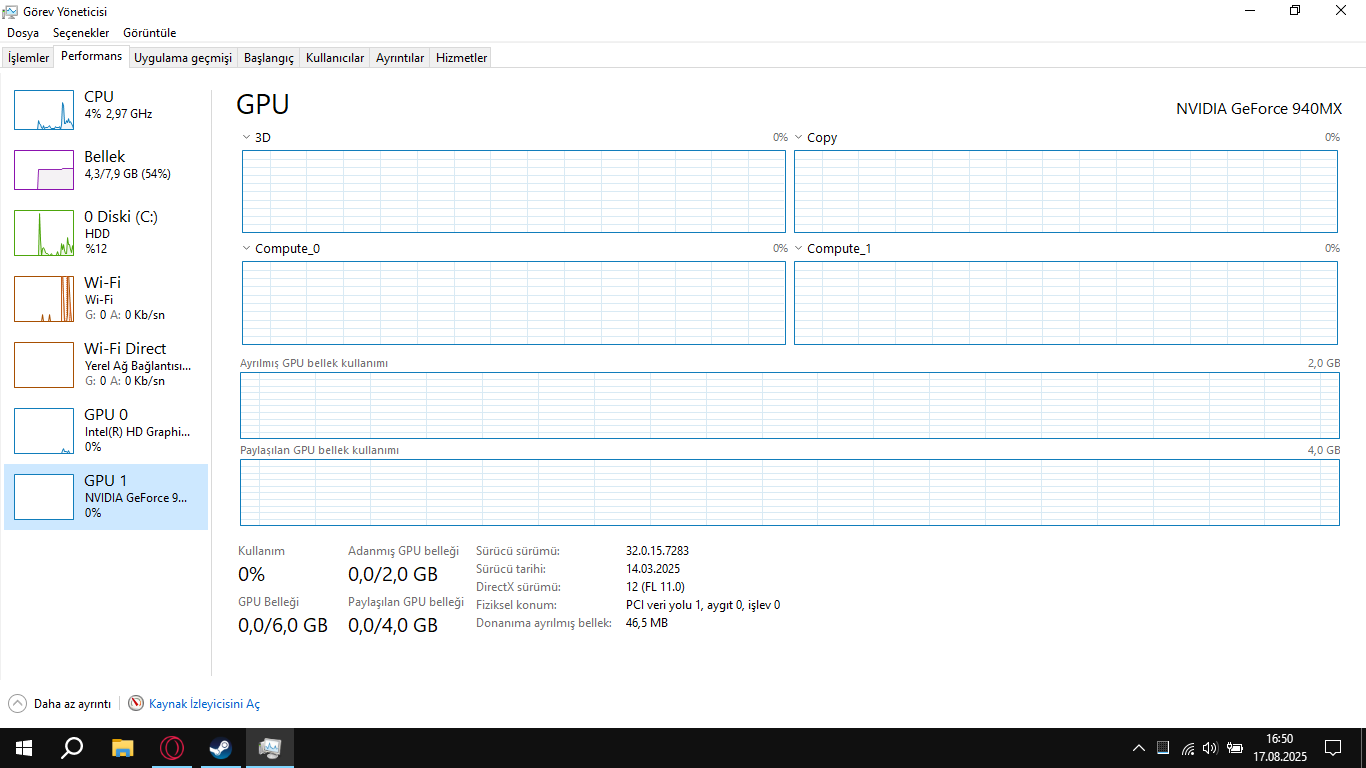Click DirectX version 12 (FL 11.0)
Image resolution: width=1366 pixels, height=768 pixels.
[655, 587]
